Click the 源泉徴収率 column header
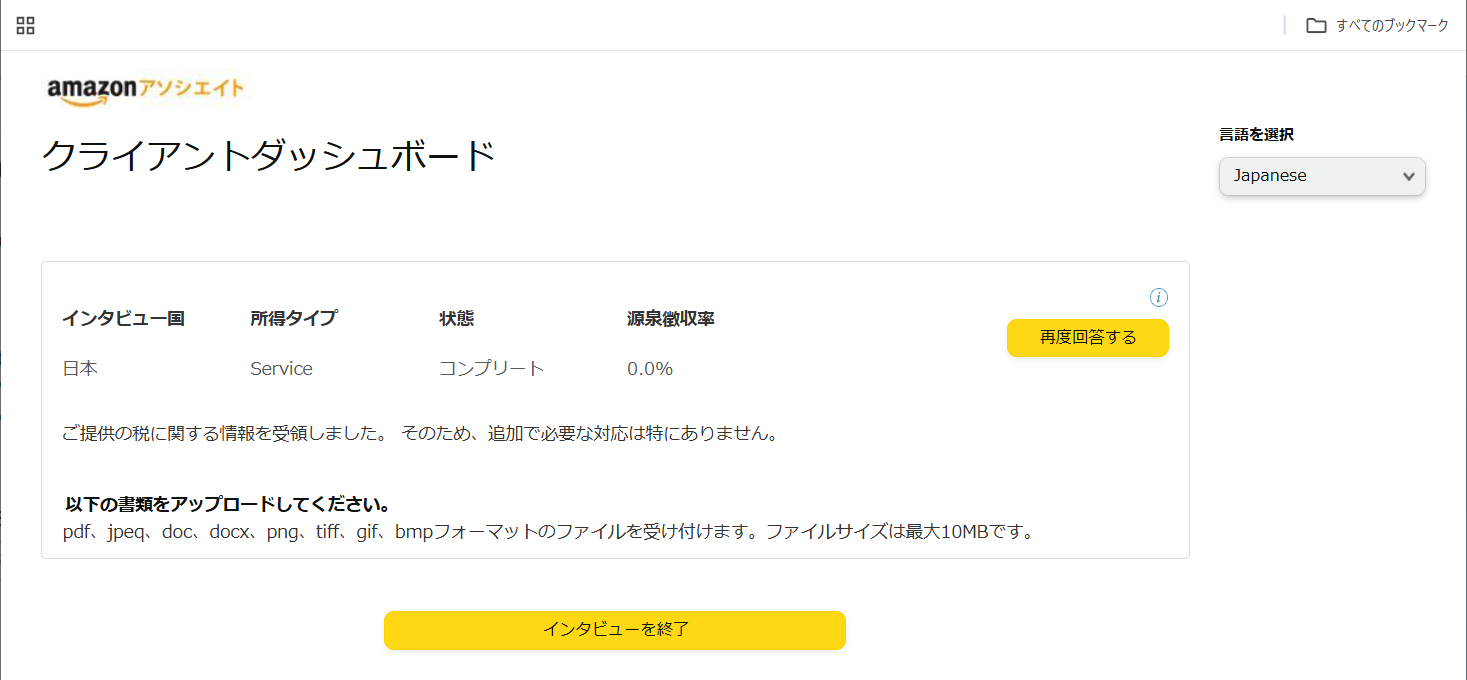The image size is (1467, 680). [x=670, y=319]
